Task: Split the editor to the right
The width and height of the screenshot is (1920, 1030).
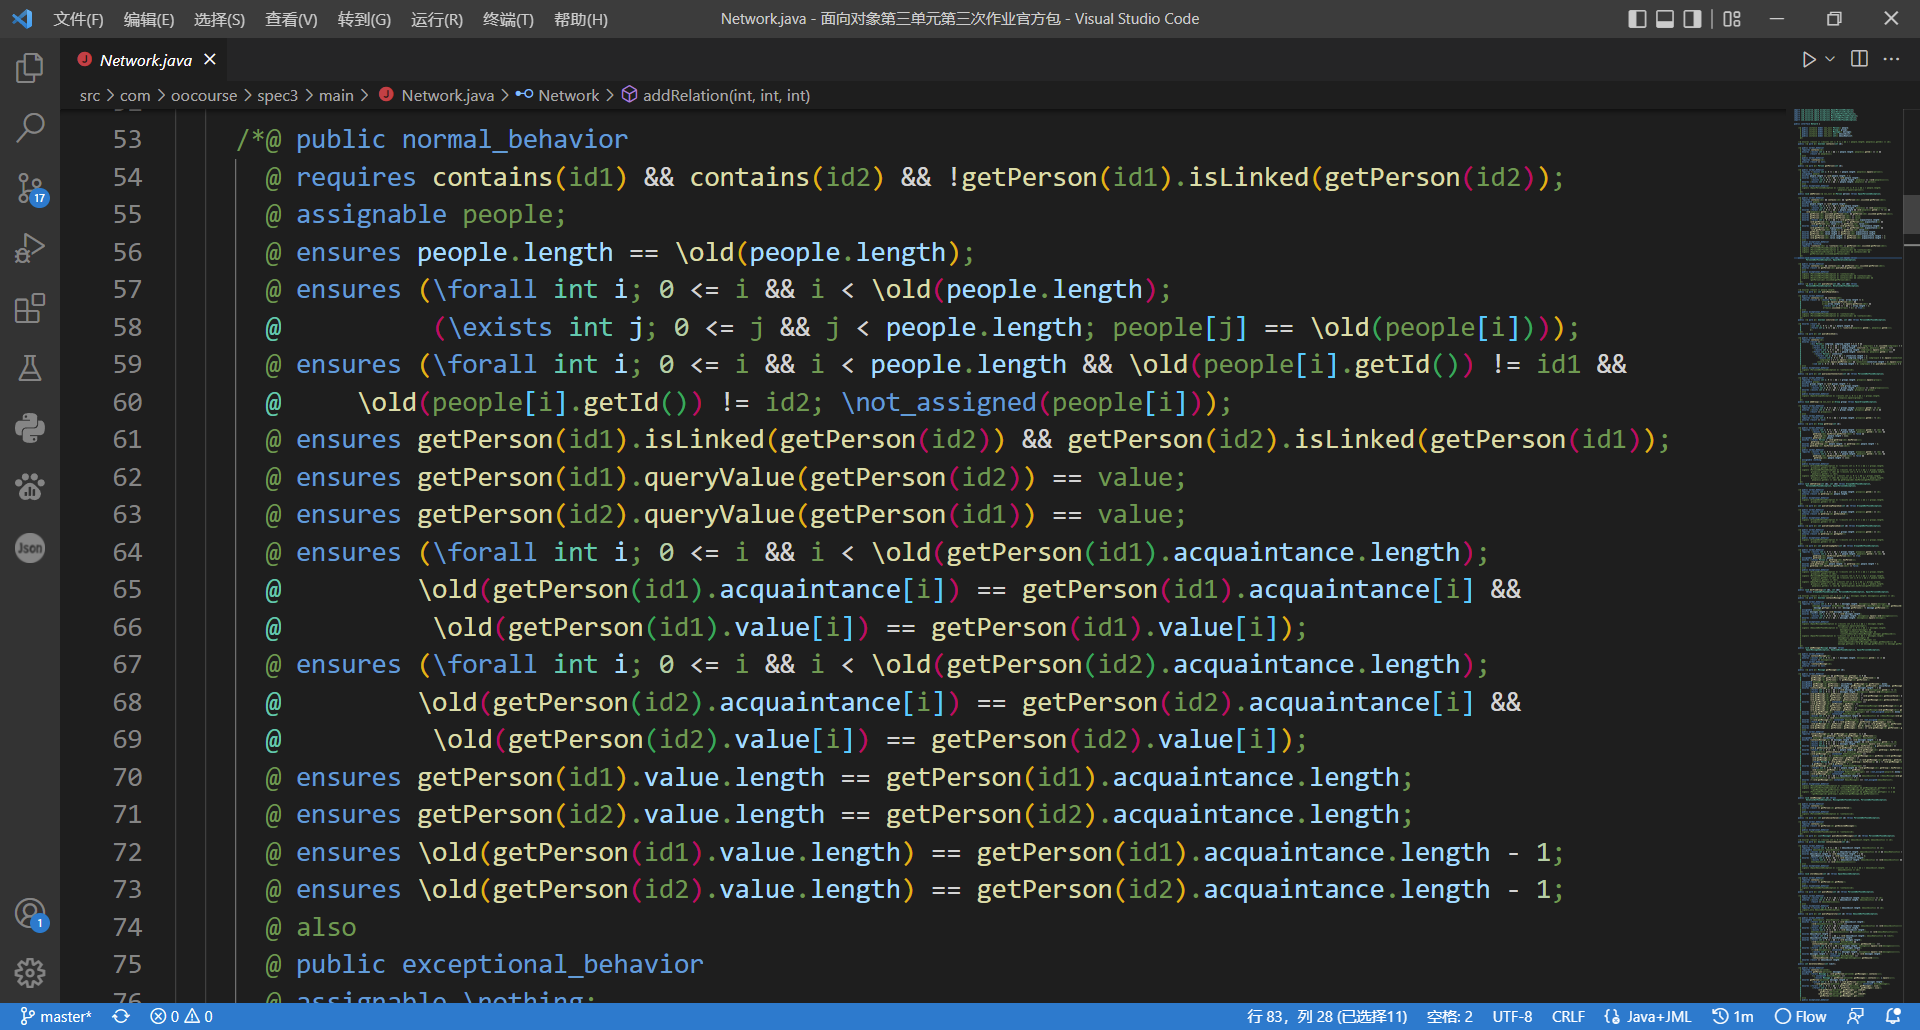Action: click(x=1859, y=59)
